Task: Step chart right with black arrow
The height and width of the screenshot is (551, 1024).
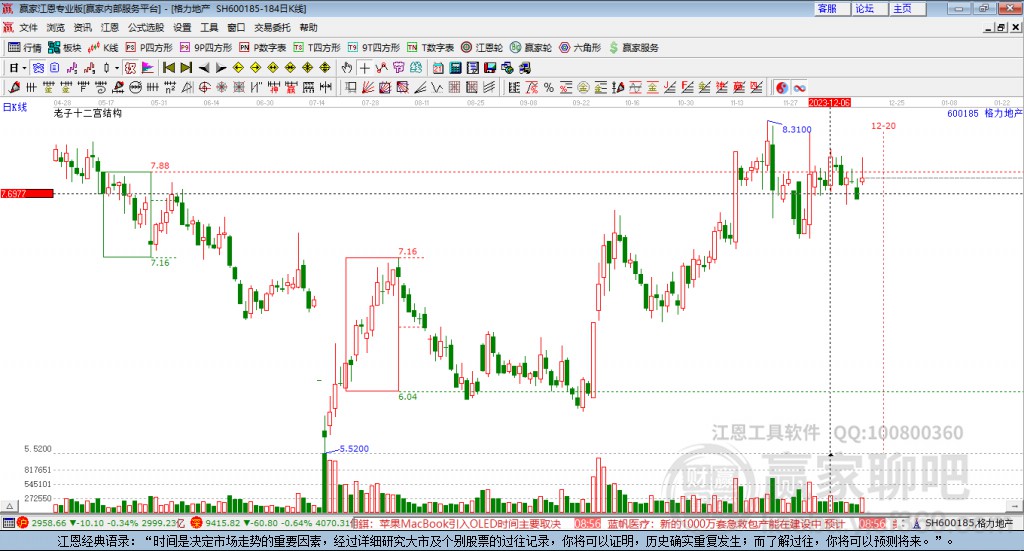Action: pyautogui.click(x=221, y=68)
